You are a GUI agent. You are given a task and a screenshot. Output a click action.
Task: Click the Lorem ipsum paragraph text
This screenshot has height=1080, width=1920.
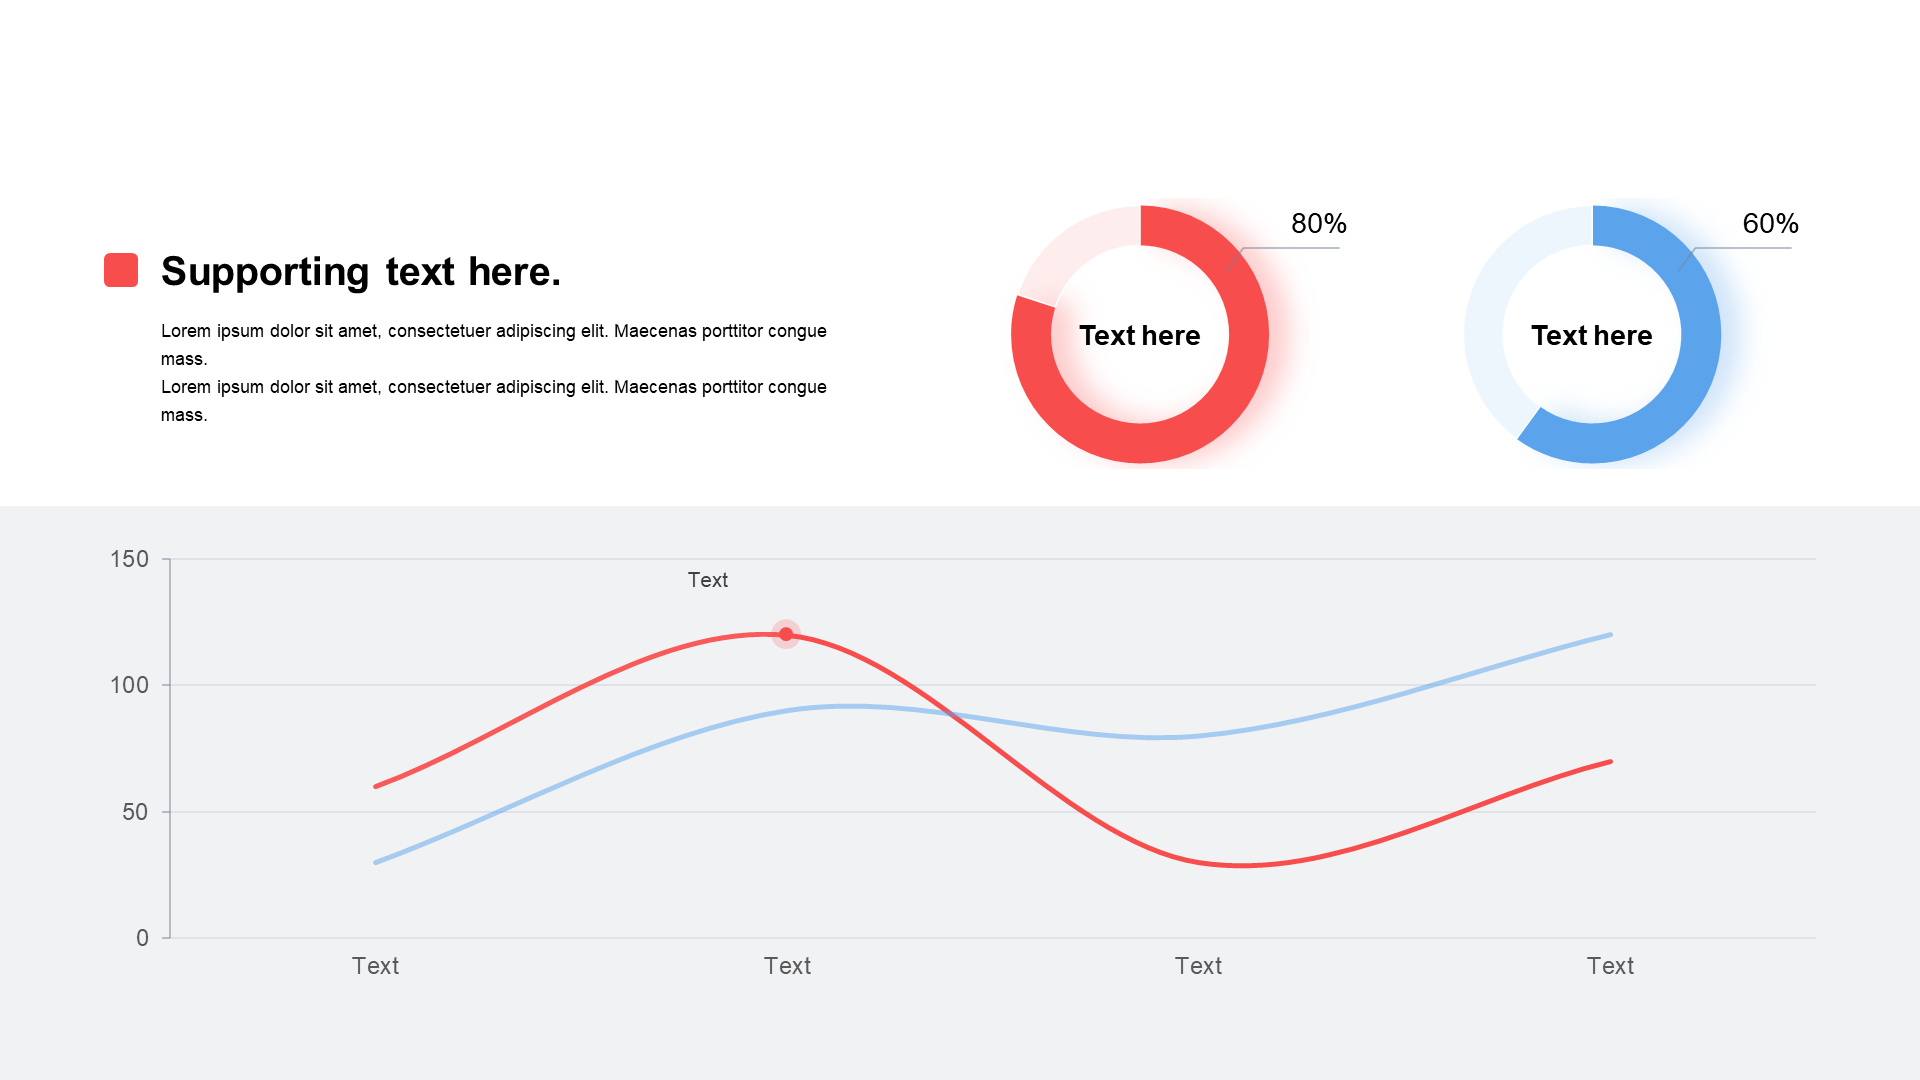tap(494, 372)
